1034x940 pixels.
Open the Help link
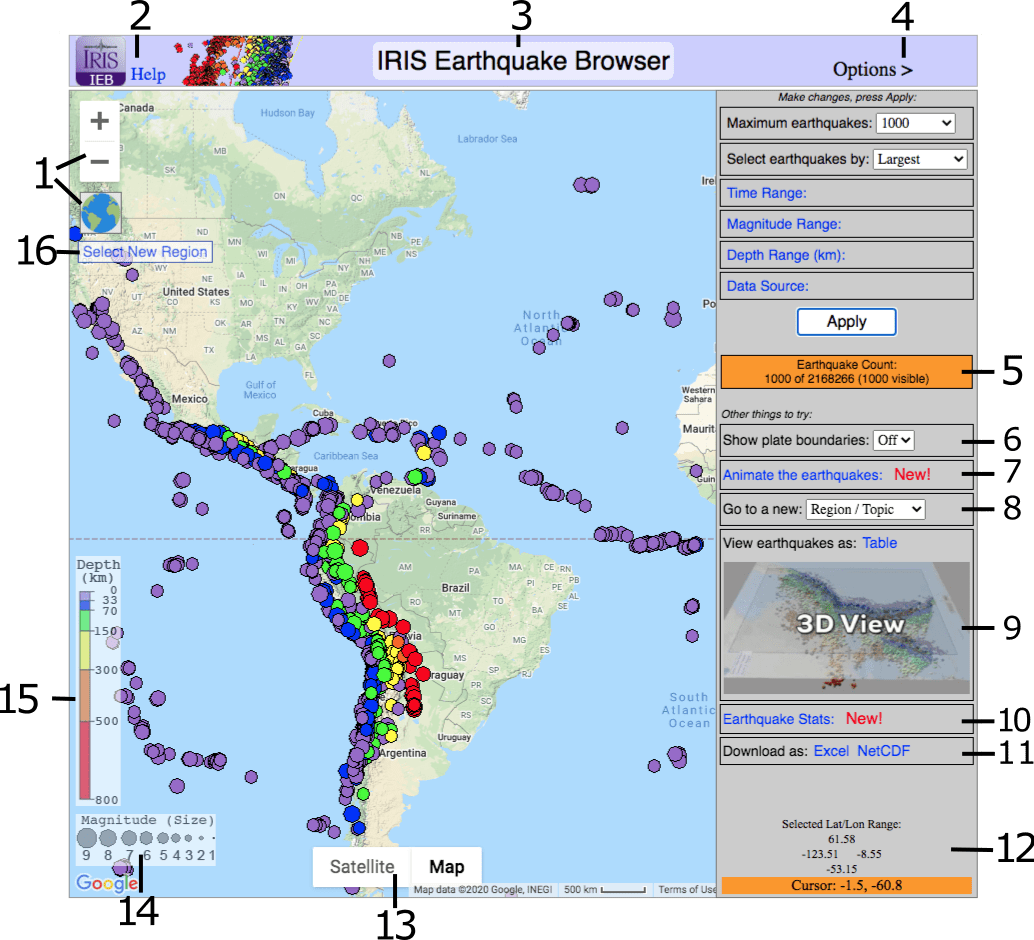[x=148, y=74]
